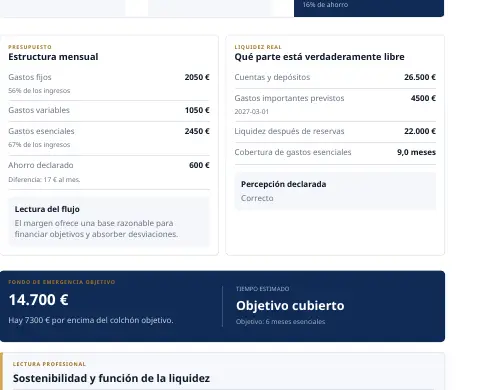This screenshot has width=482, height=390.
Task: Click 'Sostenibilidad y función de la liquidez' heading
Action: 111,378
